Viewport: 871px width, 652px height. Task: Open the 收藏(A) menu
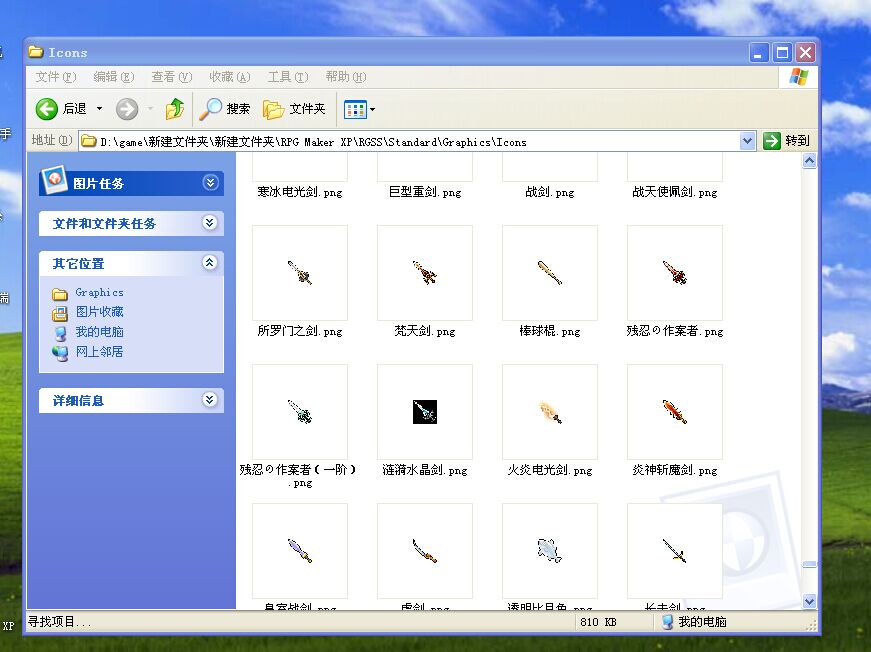coord(229,77)
